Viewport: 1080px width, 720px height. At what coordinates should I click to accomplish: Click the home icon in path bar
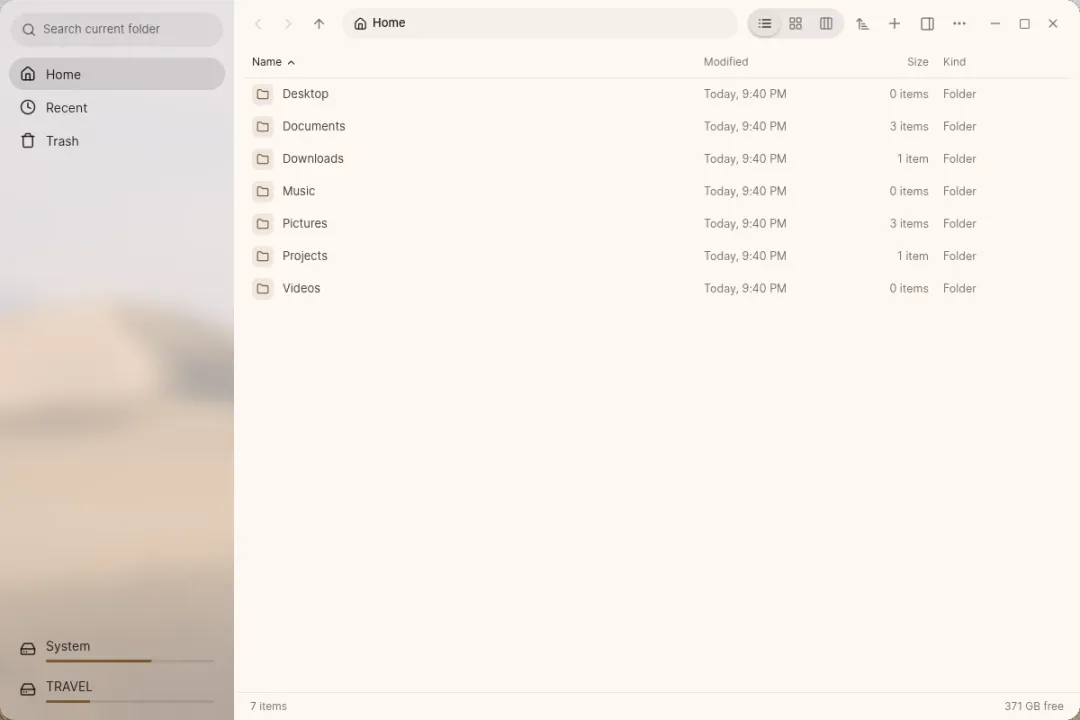pos(360,23)
